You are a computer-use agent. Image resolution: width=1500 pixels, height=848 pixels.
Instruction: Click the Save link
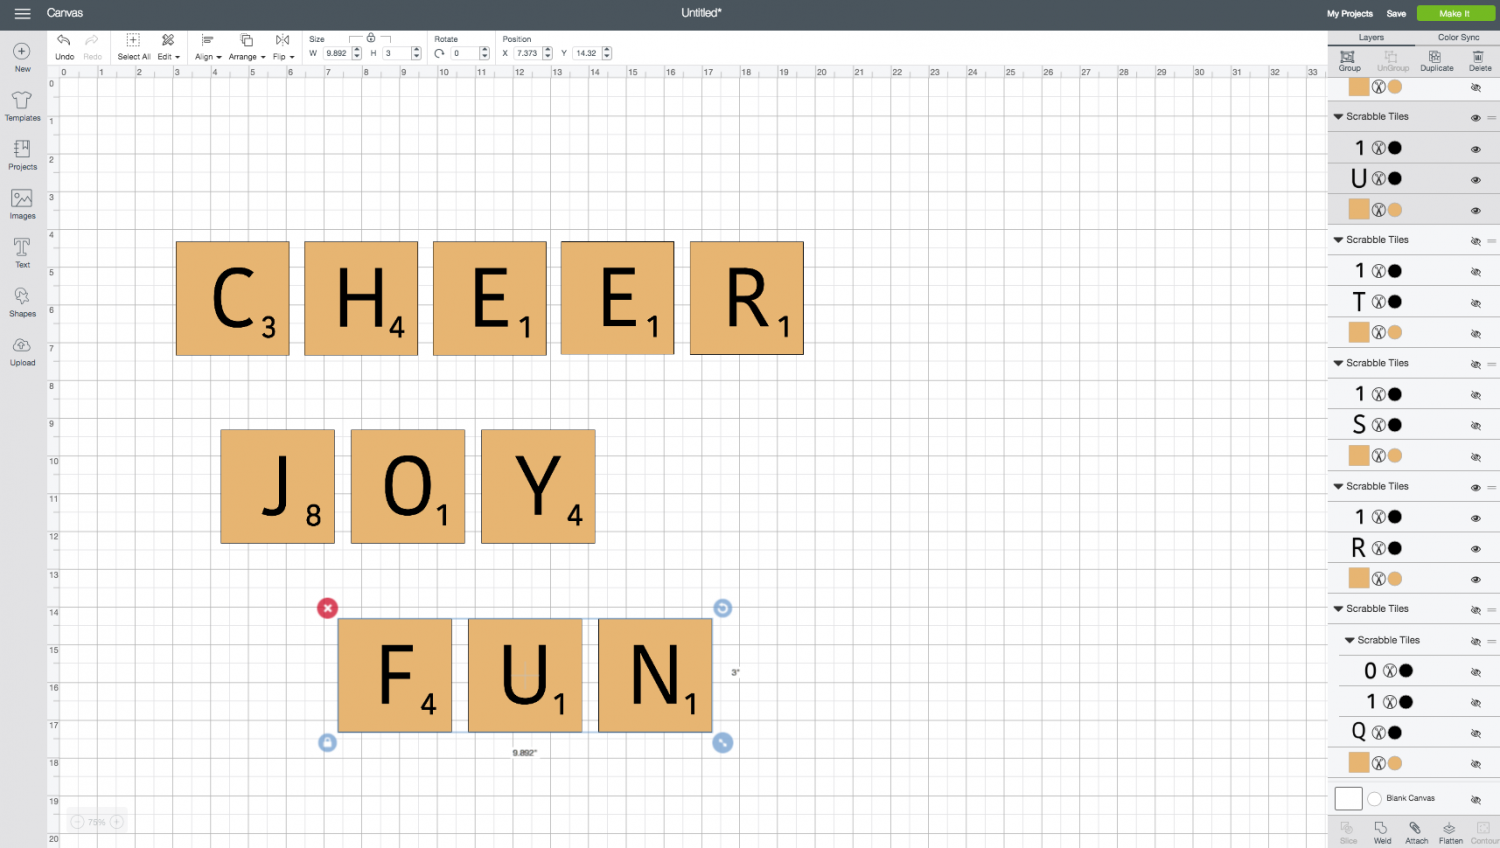pos(1397,13)
